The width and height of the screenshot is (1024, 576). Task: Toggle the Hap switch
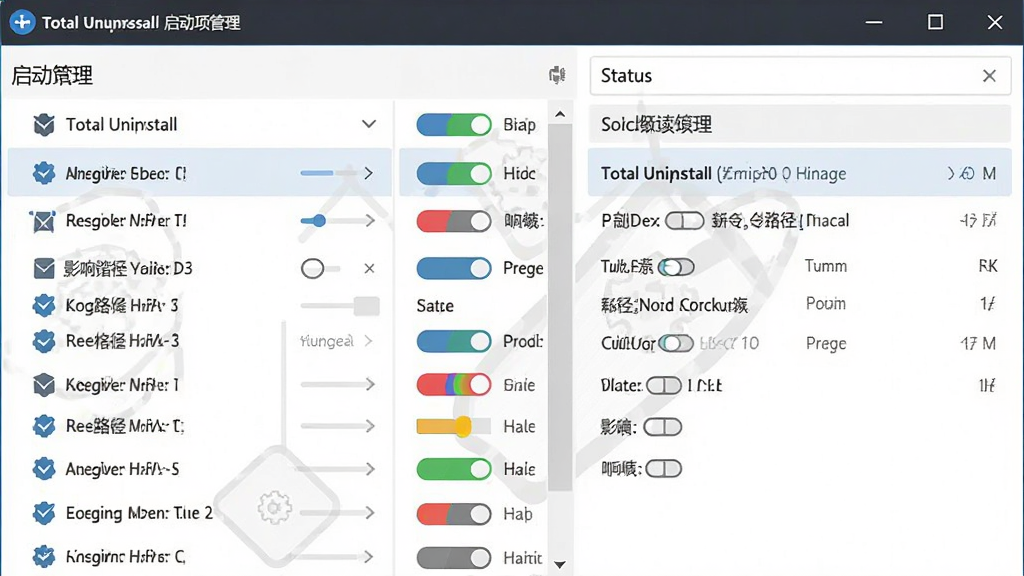click(454, 514)
